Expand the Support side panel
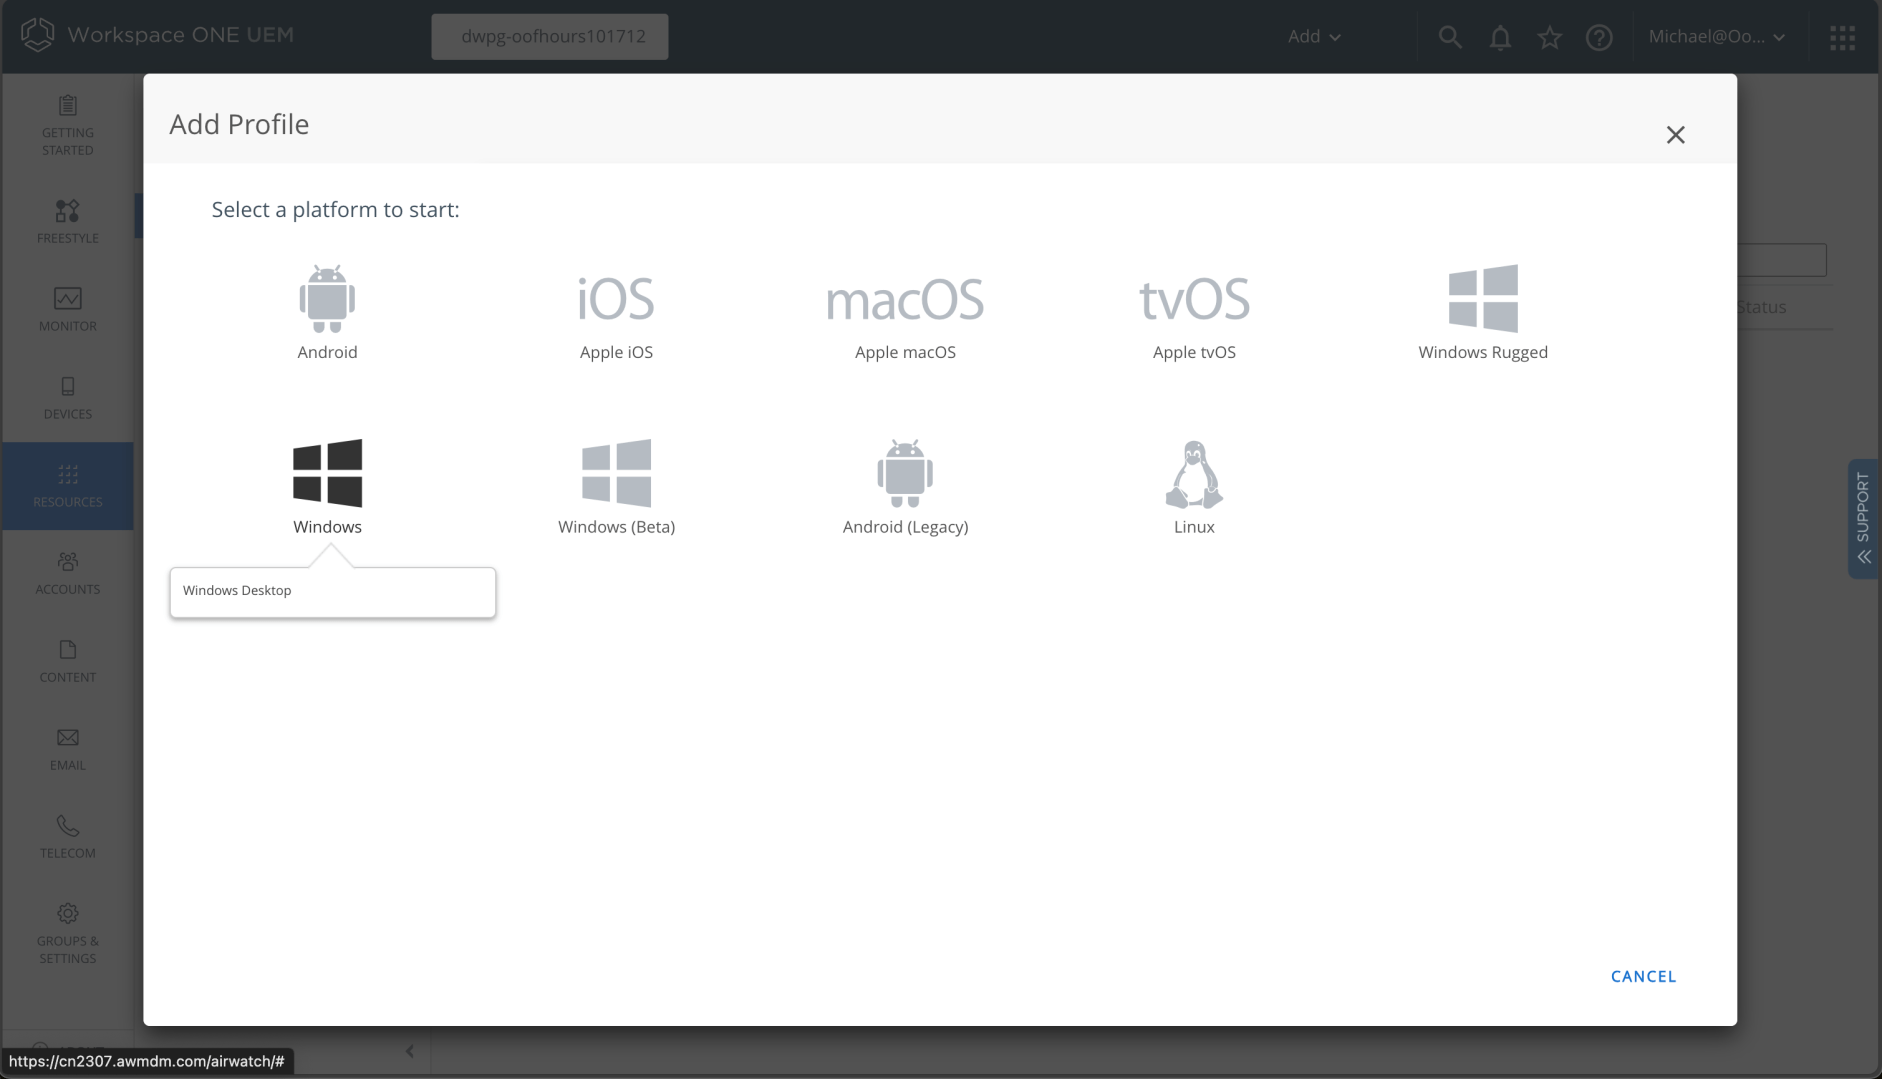This screenshot has height=1079, width=1882. click(1862, 518)
